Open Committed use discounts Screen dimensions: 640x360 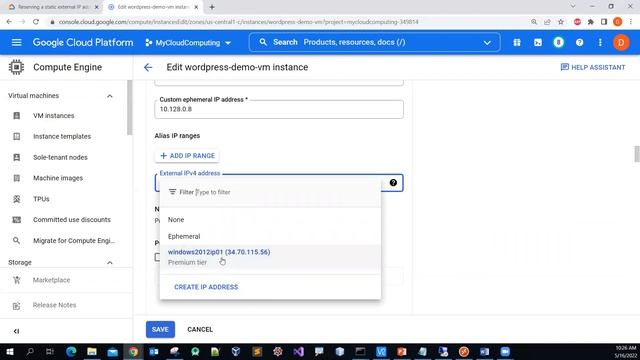[72, 220]
